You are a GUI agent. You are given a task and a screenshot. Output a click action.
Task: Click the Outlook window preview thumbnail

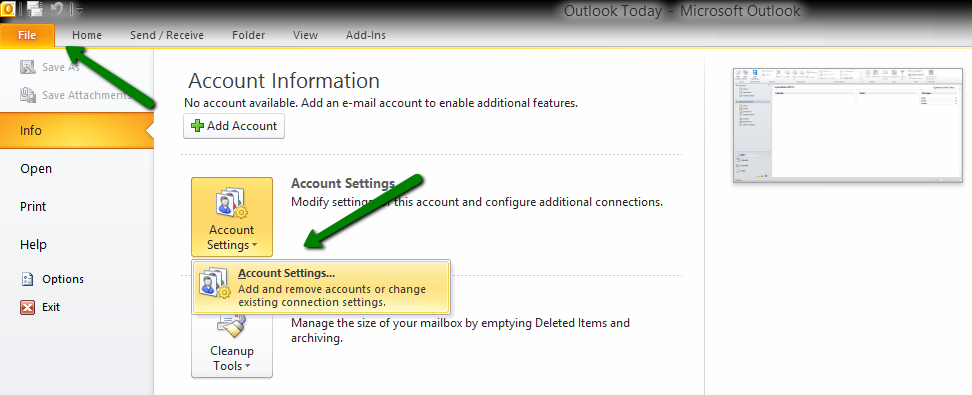pos(846,125)
